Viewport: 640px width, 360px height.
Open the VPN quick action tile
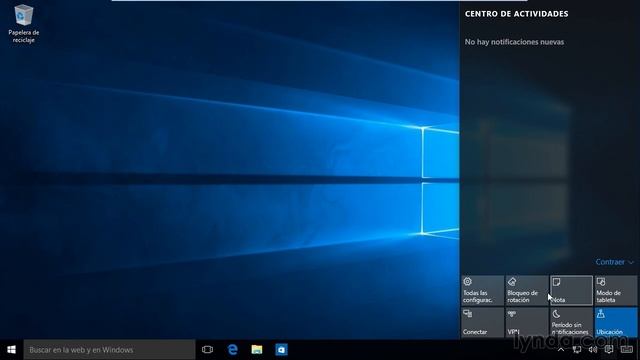click(527, 322)
